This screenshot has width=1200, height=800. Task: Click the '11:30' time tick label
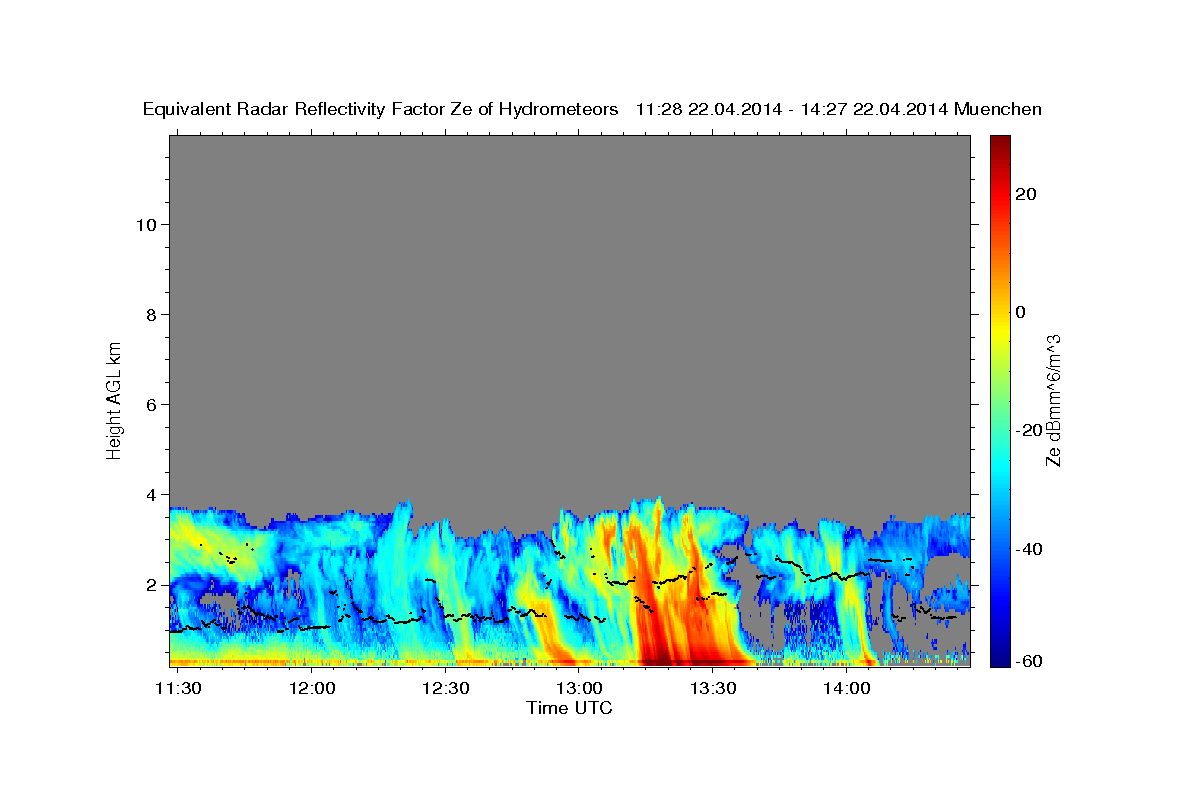(x=179, y=688)
